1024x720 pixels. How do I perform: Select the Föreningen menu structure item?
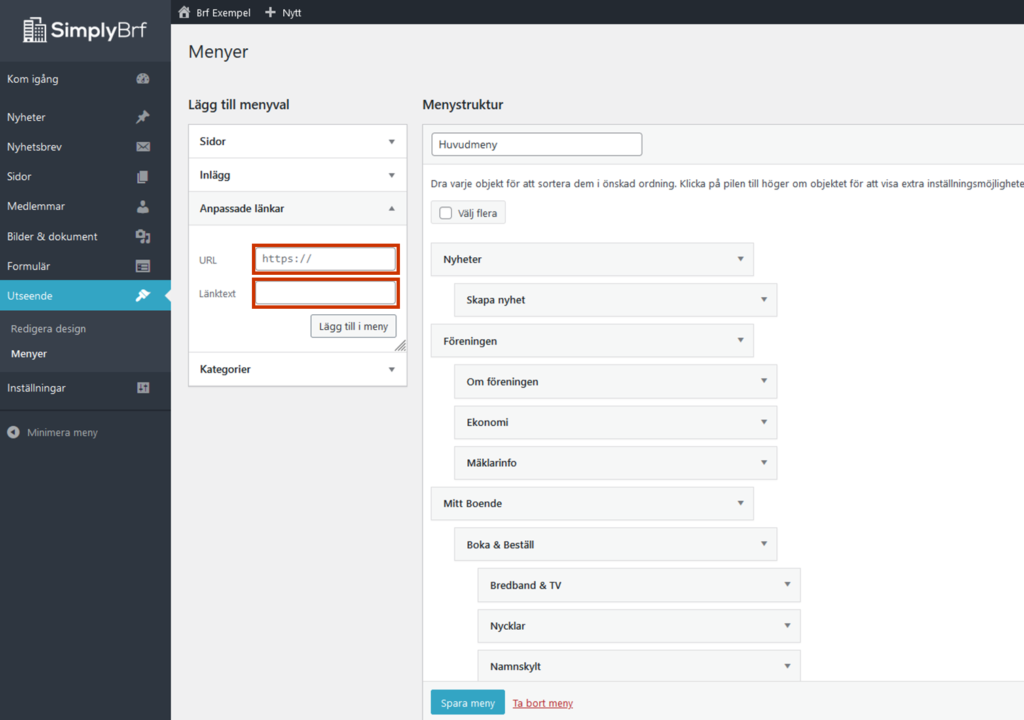tap(592, 340)
